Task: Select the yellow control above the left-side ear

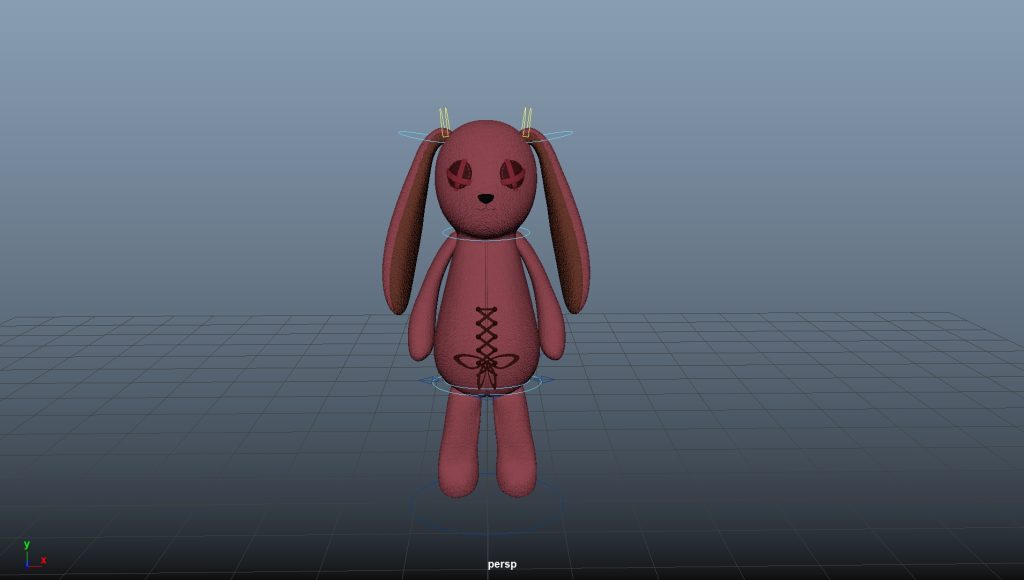Action: click(x=445, y=122)
